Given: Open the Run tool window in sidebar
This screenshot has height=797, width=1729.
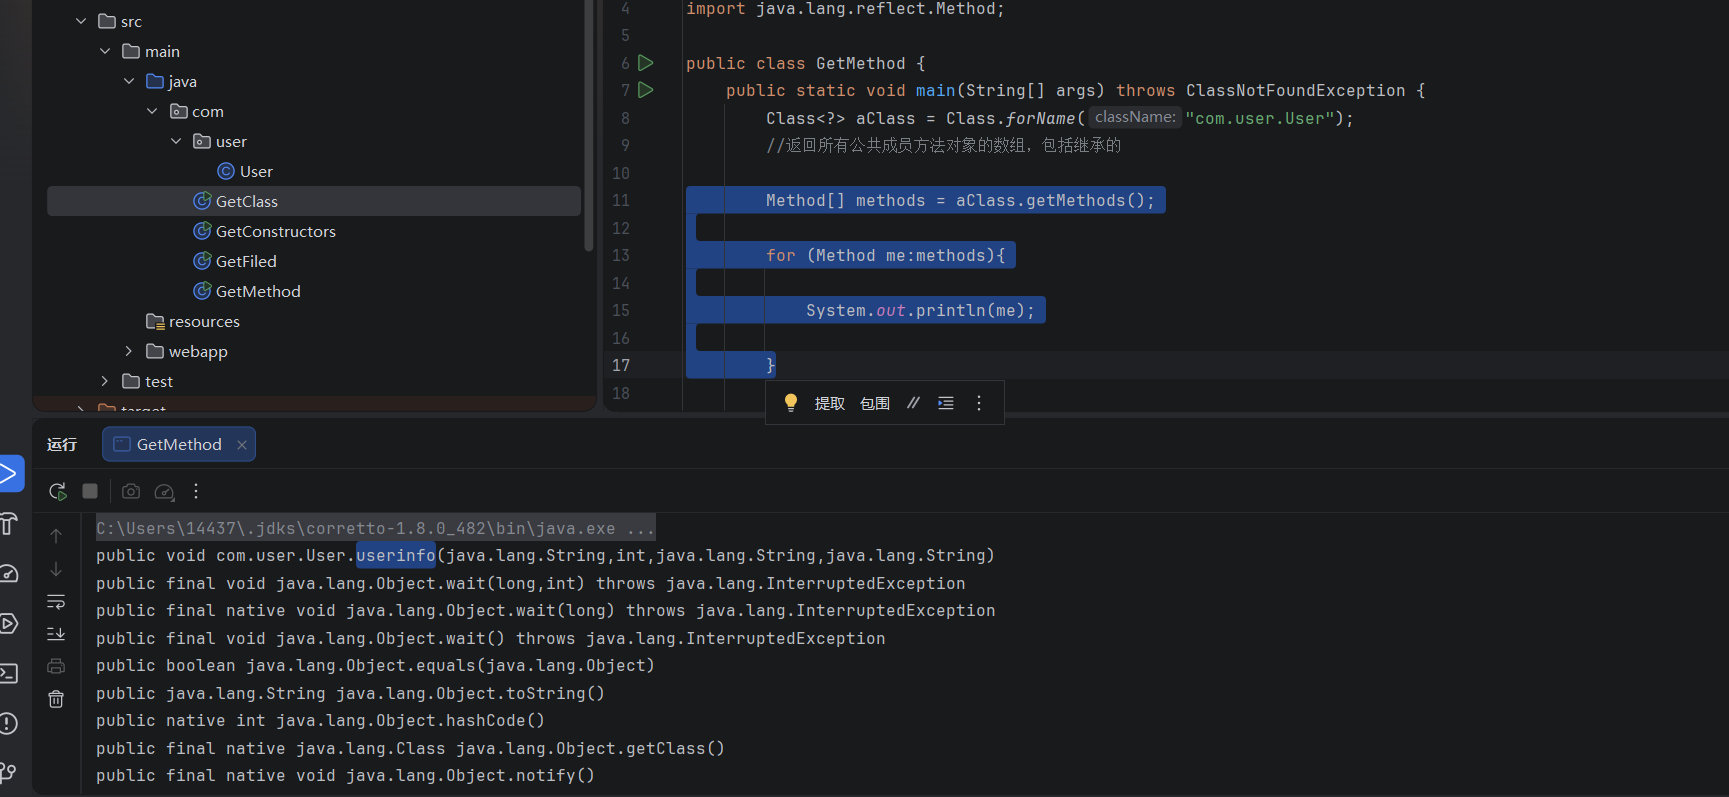Looking at the screenshot, I should point(9,473).
